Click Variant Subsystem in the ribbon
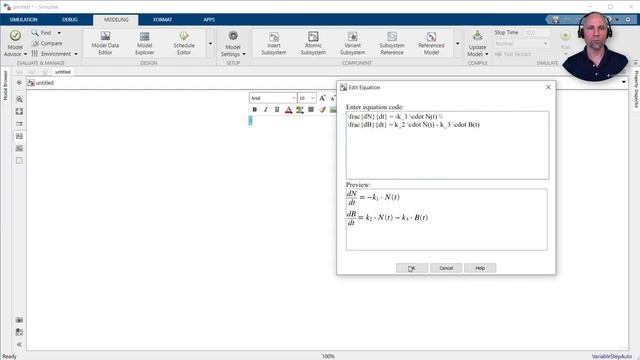 [352, 43]
